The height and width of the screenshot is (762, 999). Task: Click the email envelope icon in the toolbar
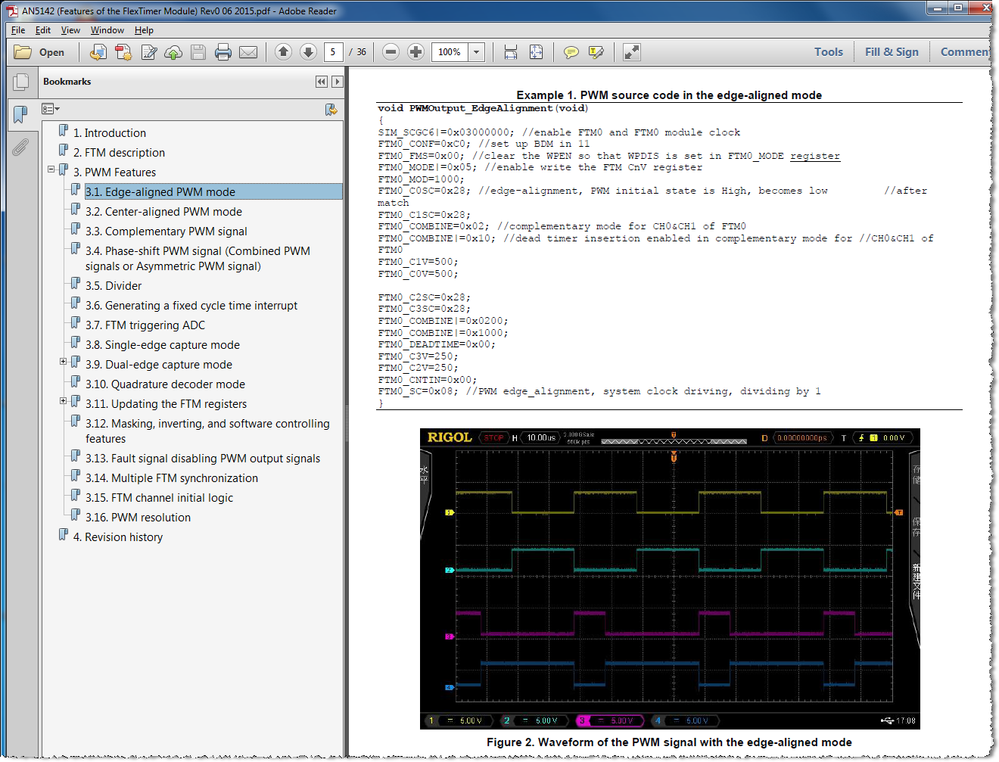coord(248,52)
